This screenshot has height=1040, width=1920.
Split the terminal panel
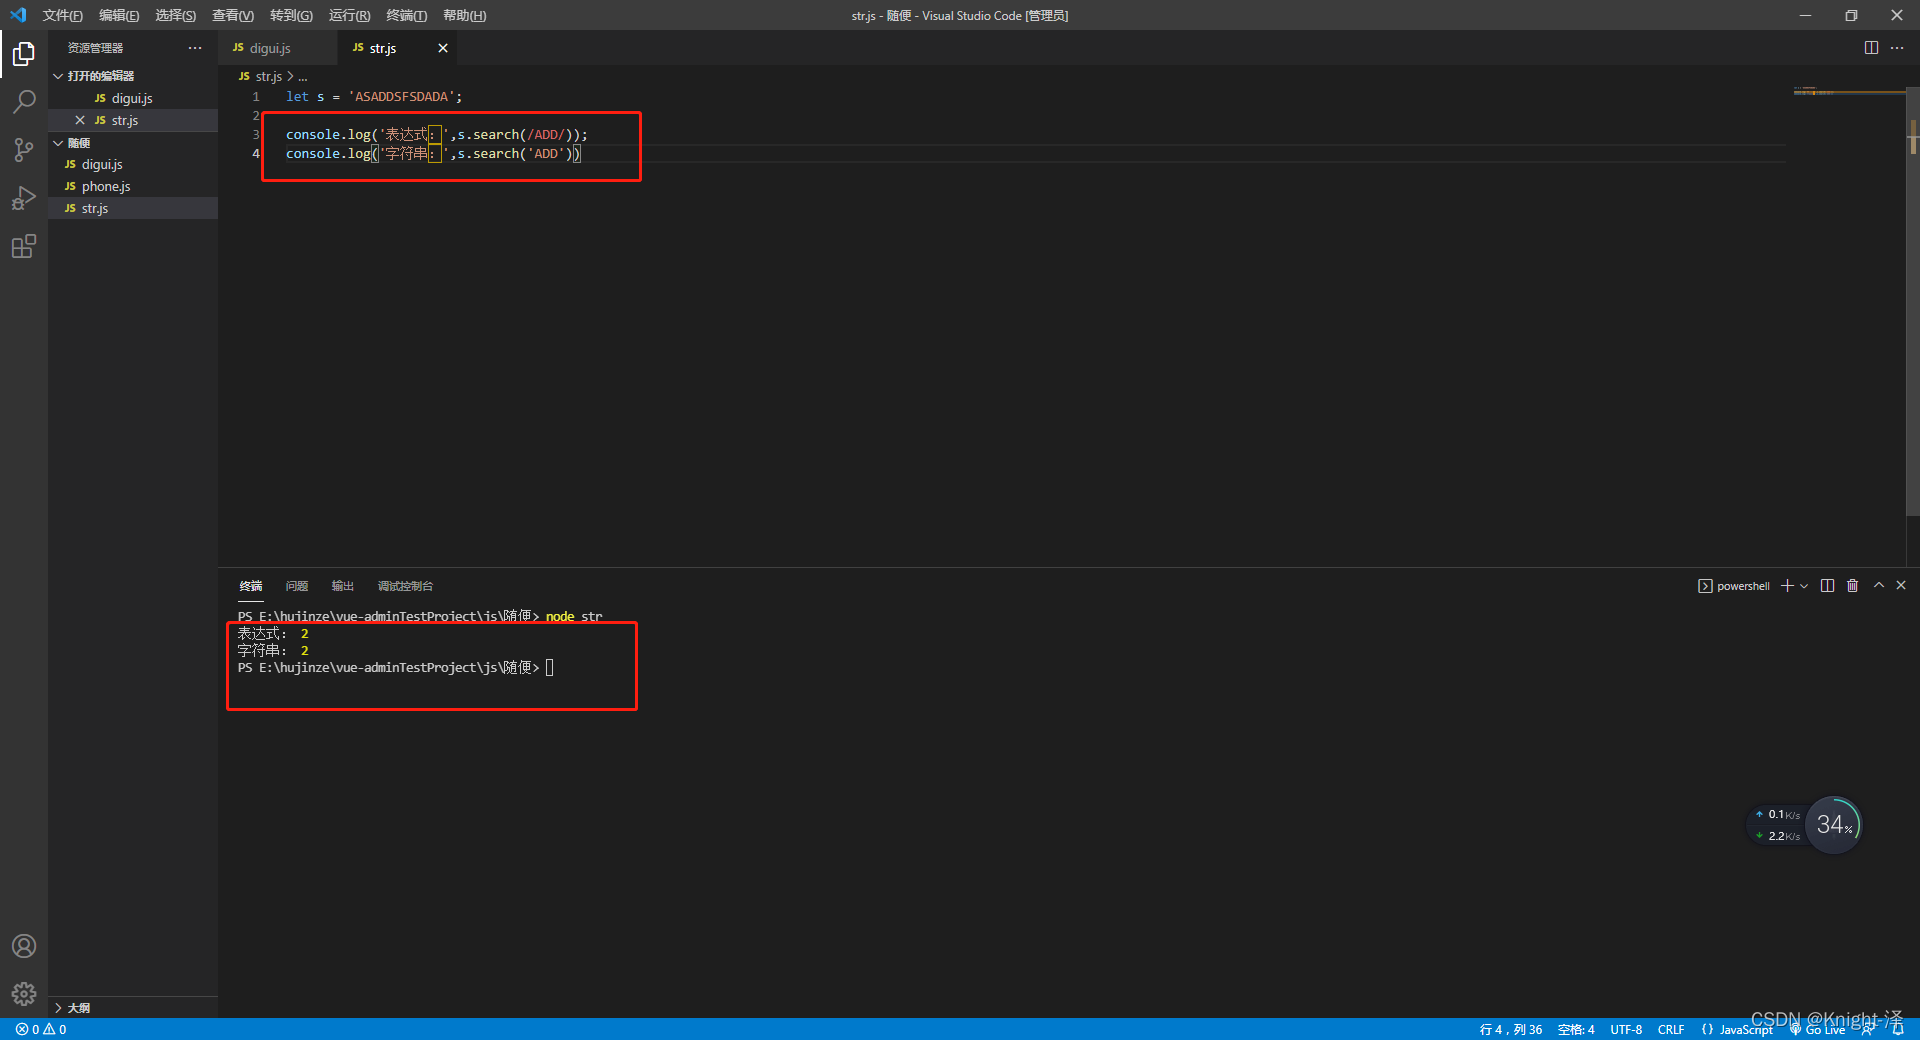click(x=1827, y=586)
